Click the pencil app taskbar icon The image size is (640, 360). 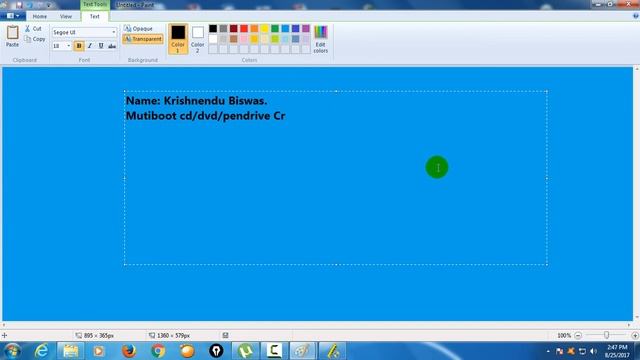click(x=332, y=351)
